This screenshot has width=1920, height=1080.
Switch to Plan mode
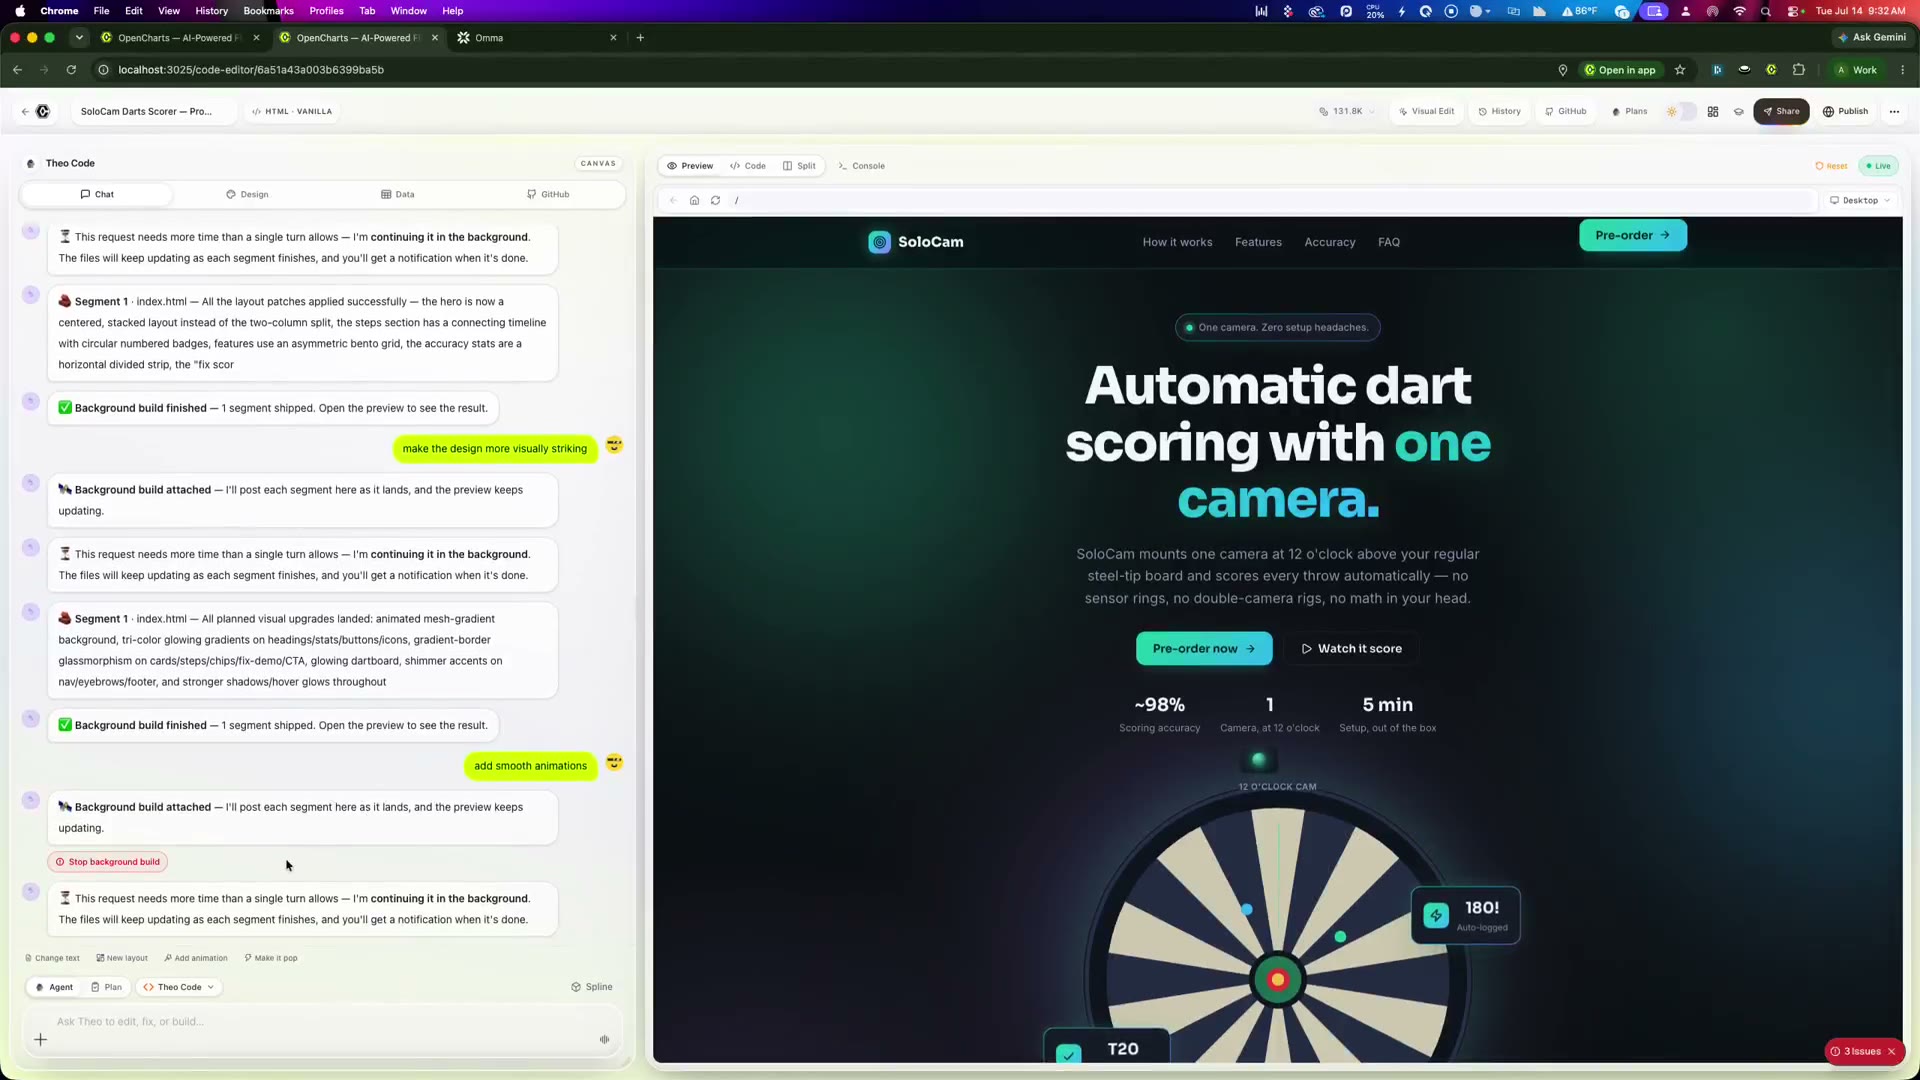click(x=106, y=987)
